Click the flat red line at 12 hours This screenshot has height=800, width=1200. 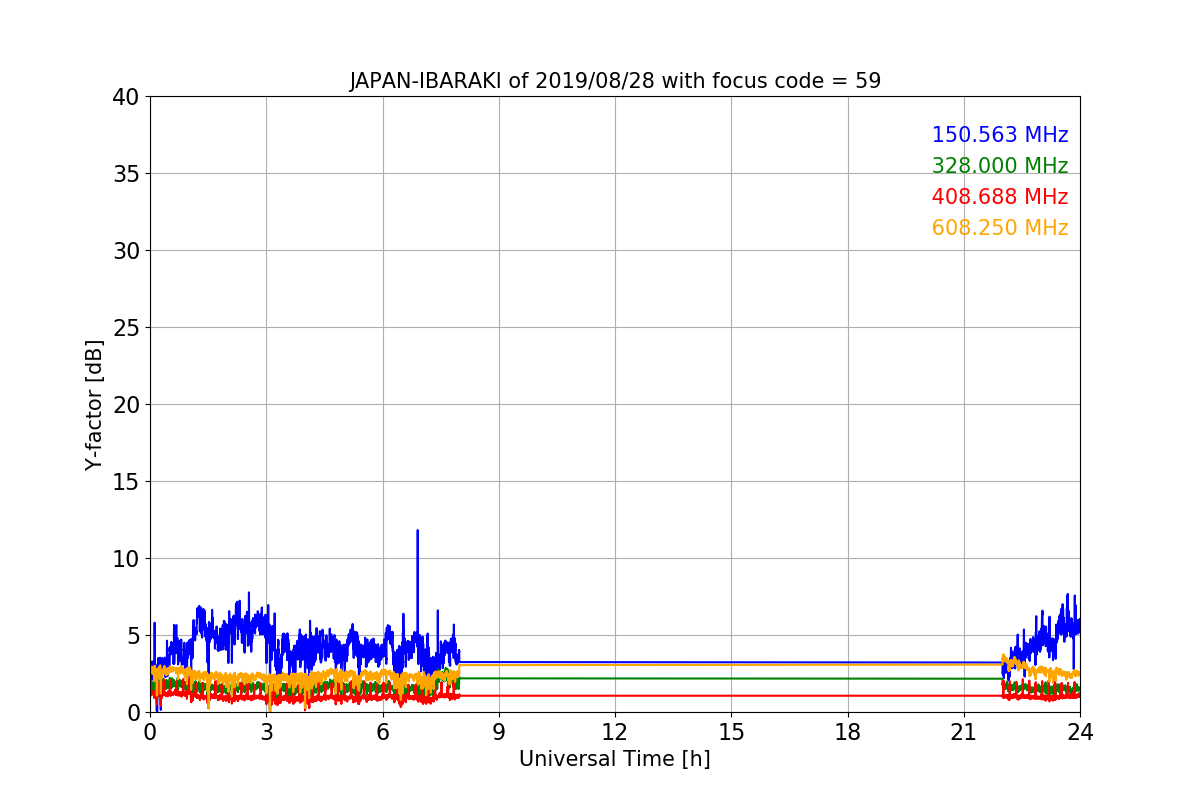coord(615,695)
